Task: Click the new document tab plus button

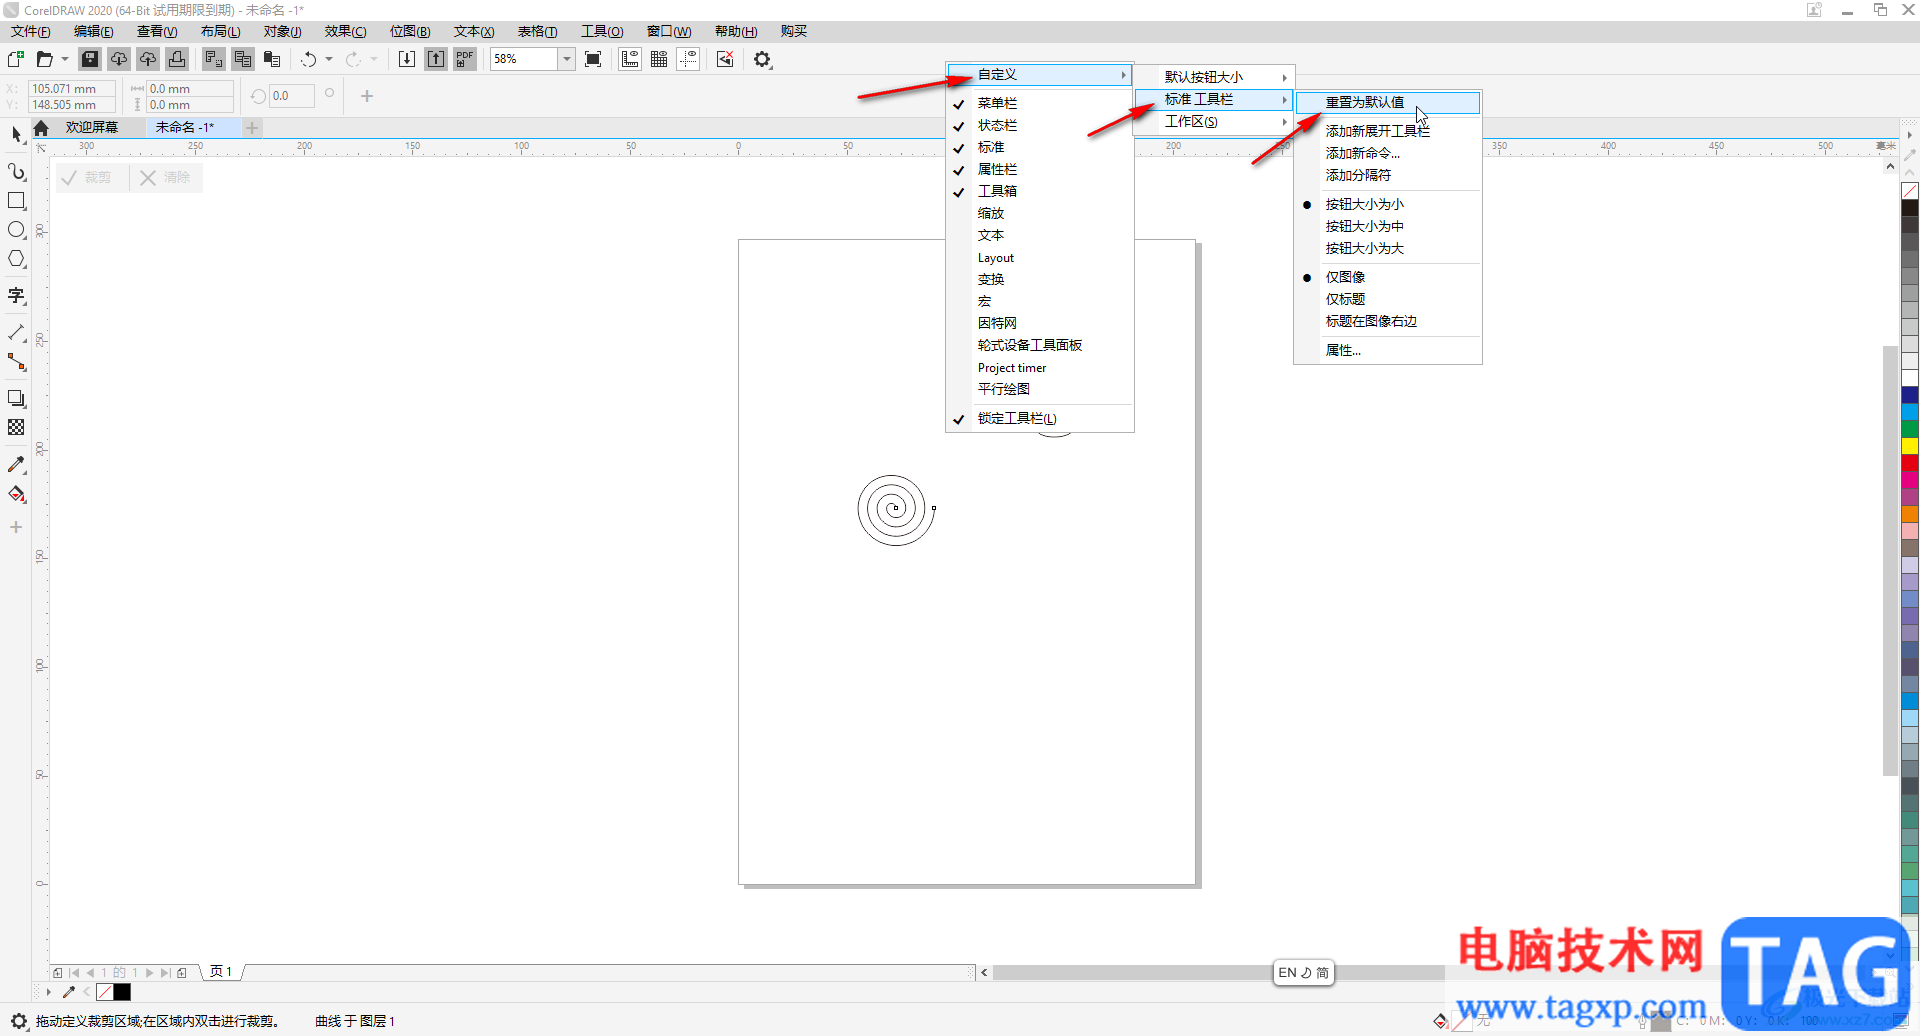Action: [x=253, y=127]
